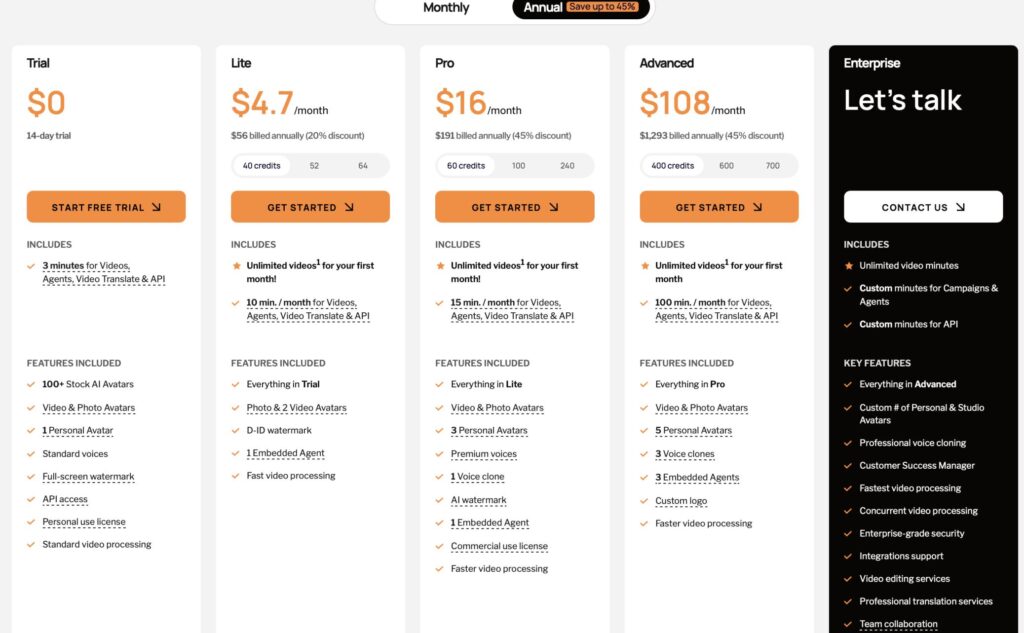Choose the 52 credits option in Lite
This screenshot has height=633, width=1024.
[x=314, y=166]
